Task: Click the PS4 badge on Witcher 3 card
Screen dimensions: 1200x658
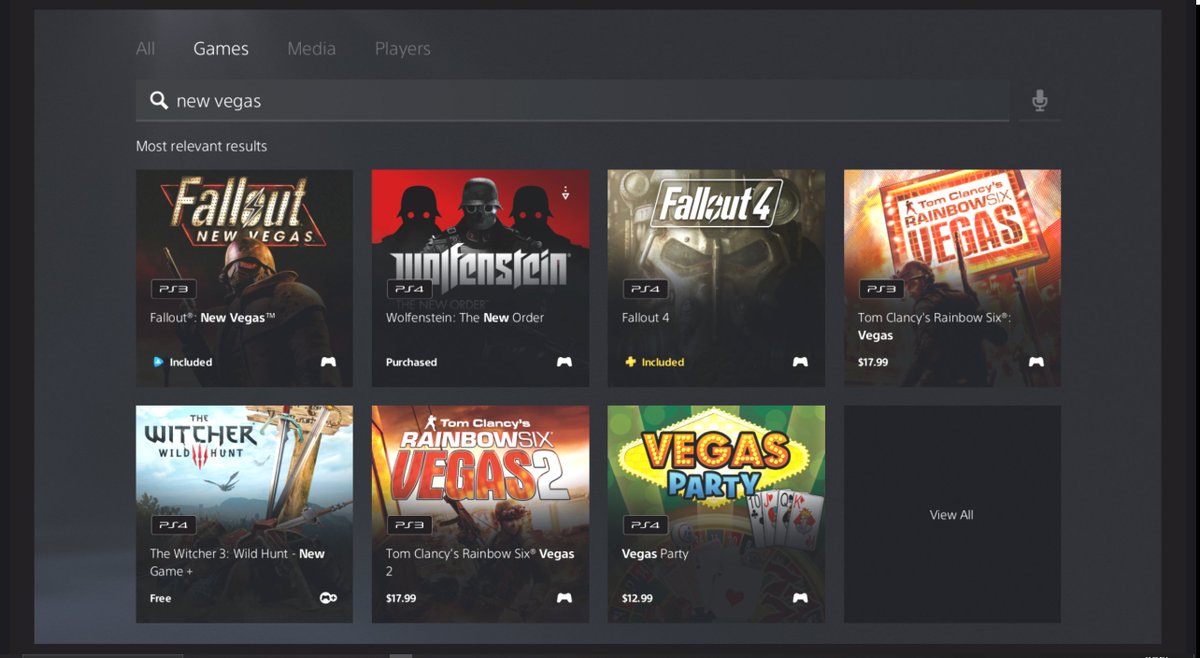Action: [173, 525]
